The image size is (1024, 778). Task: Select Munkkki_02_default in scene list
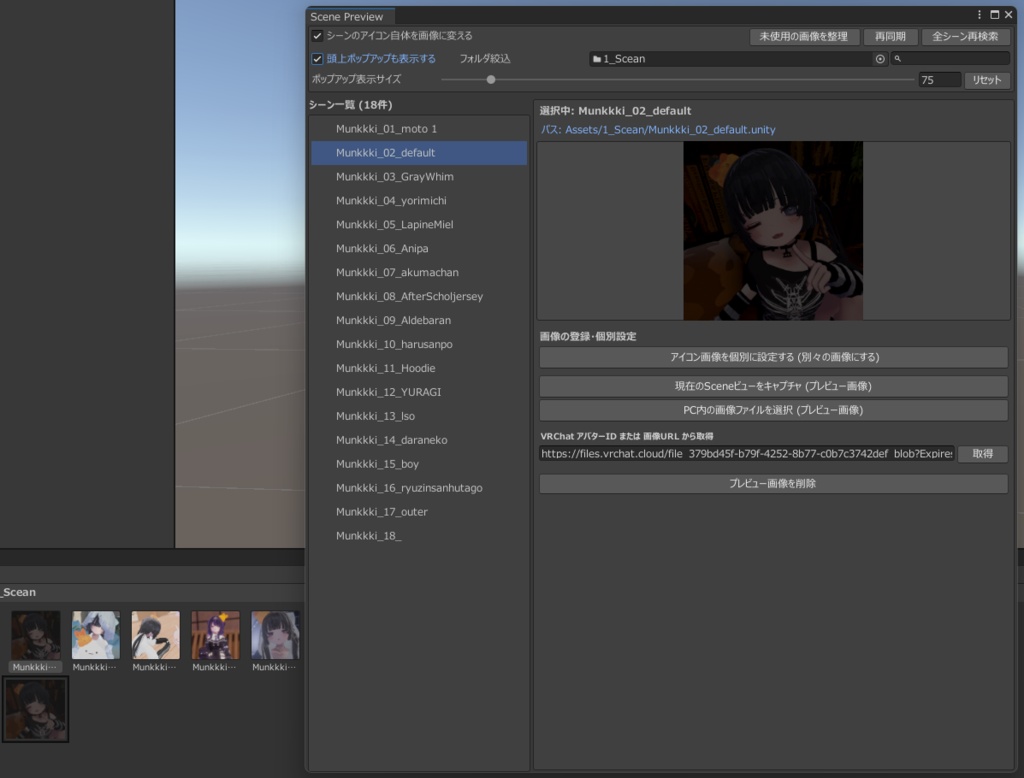click(x=419, y=153)
